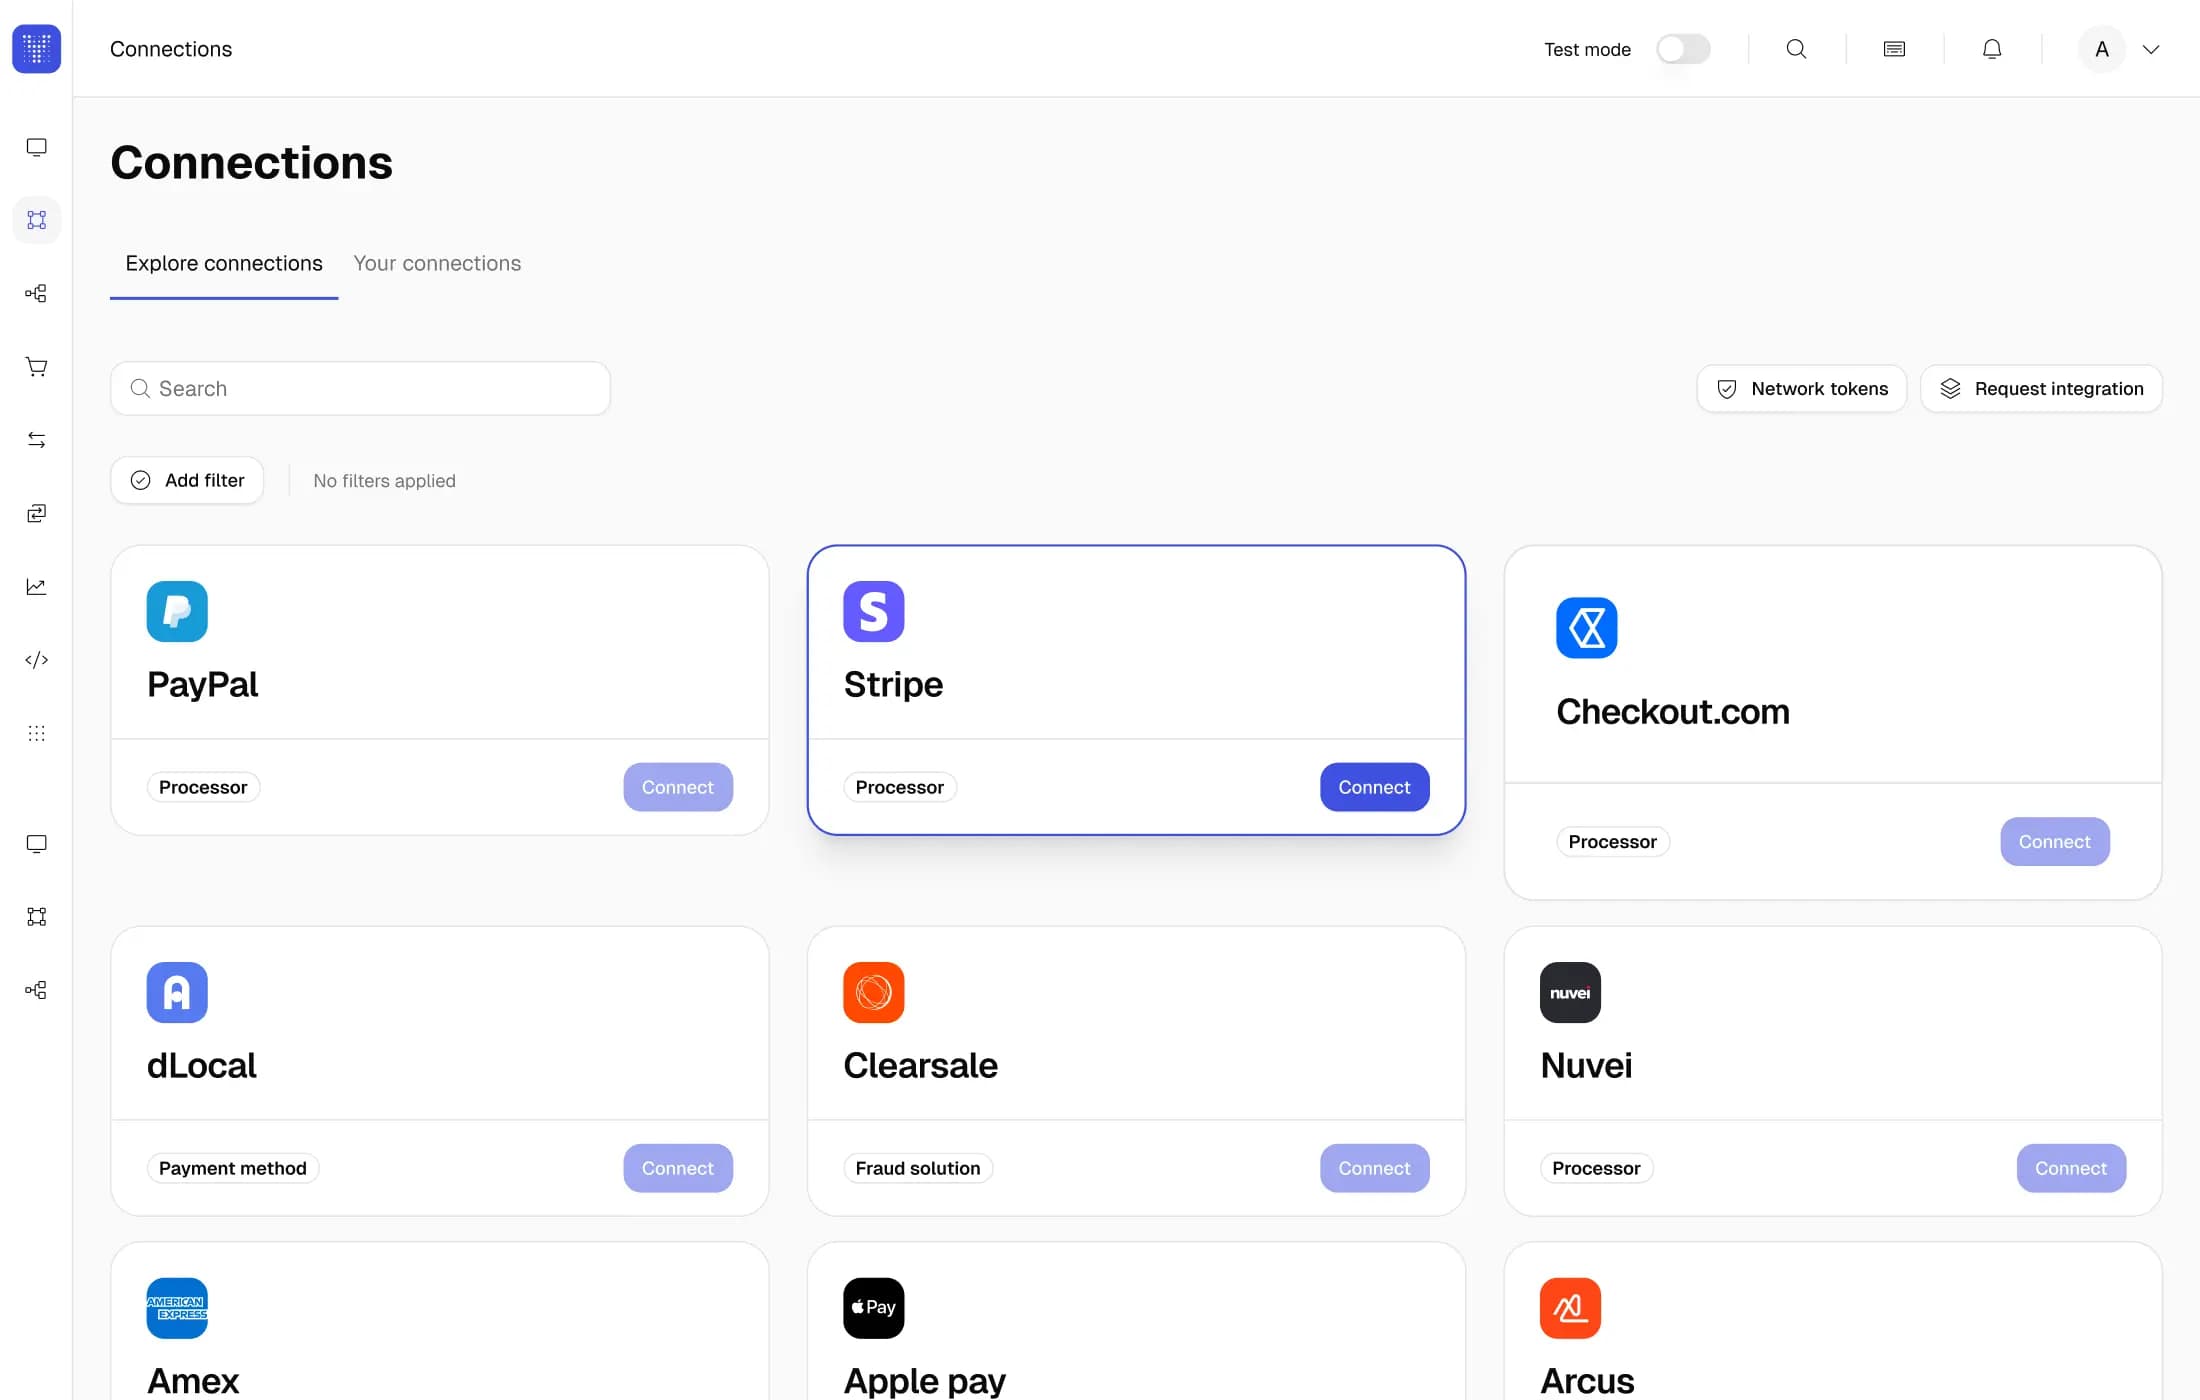Connect Stripe
The image size is (2200, 1400).
click(1375, 787)
